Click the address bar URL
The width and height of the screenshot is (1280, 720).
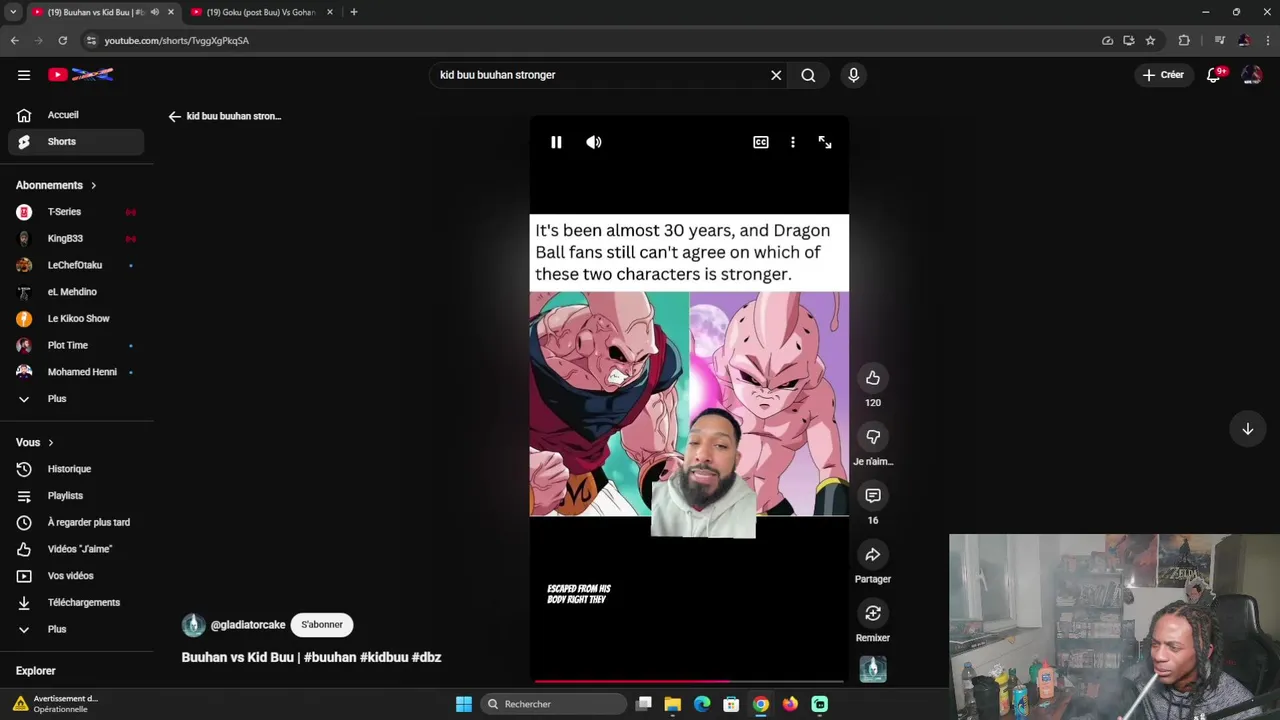(x=177, y=41)
